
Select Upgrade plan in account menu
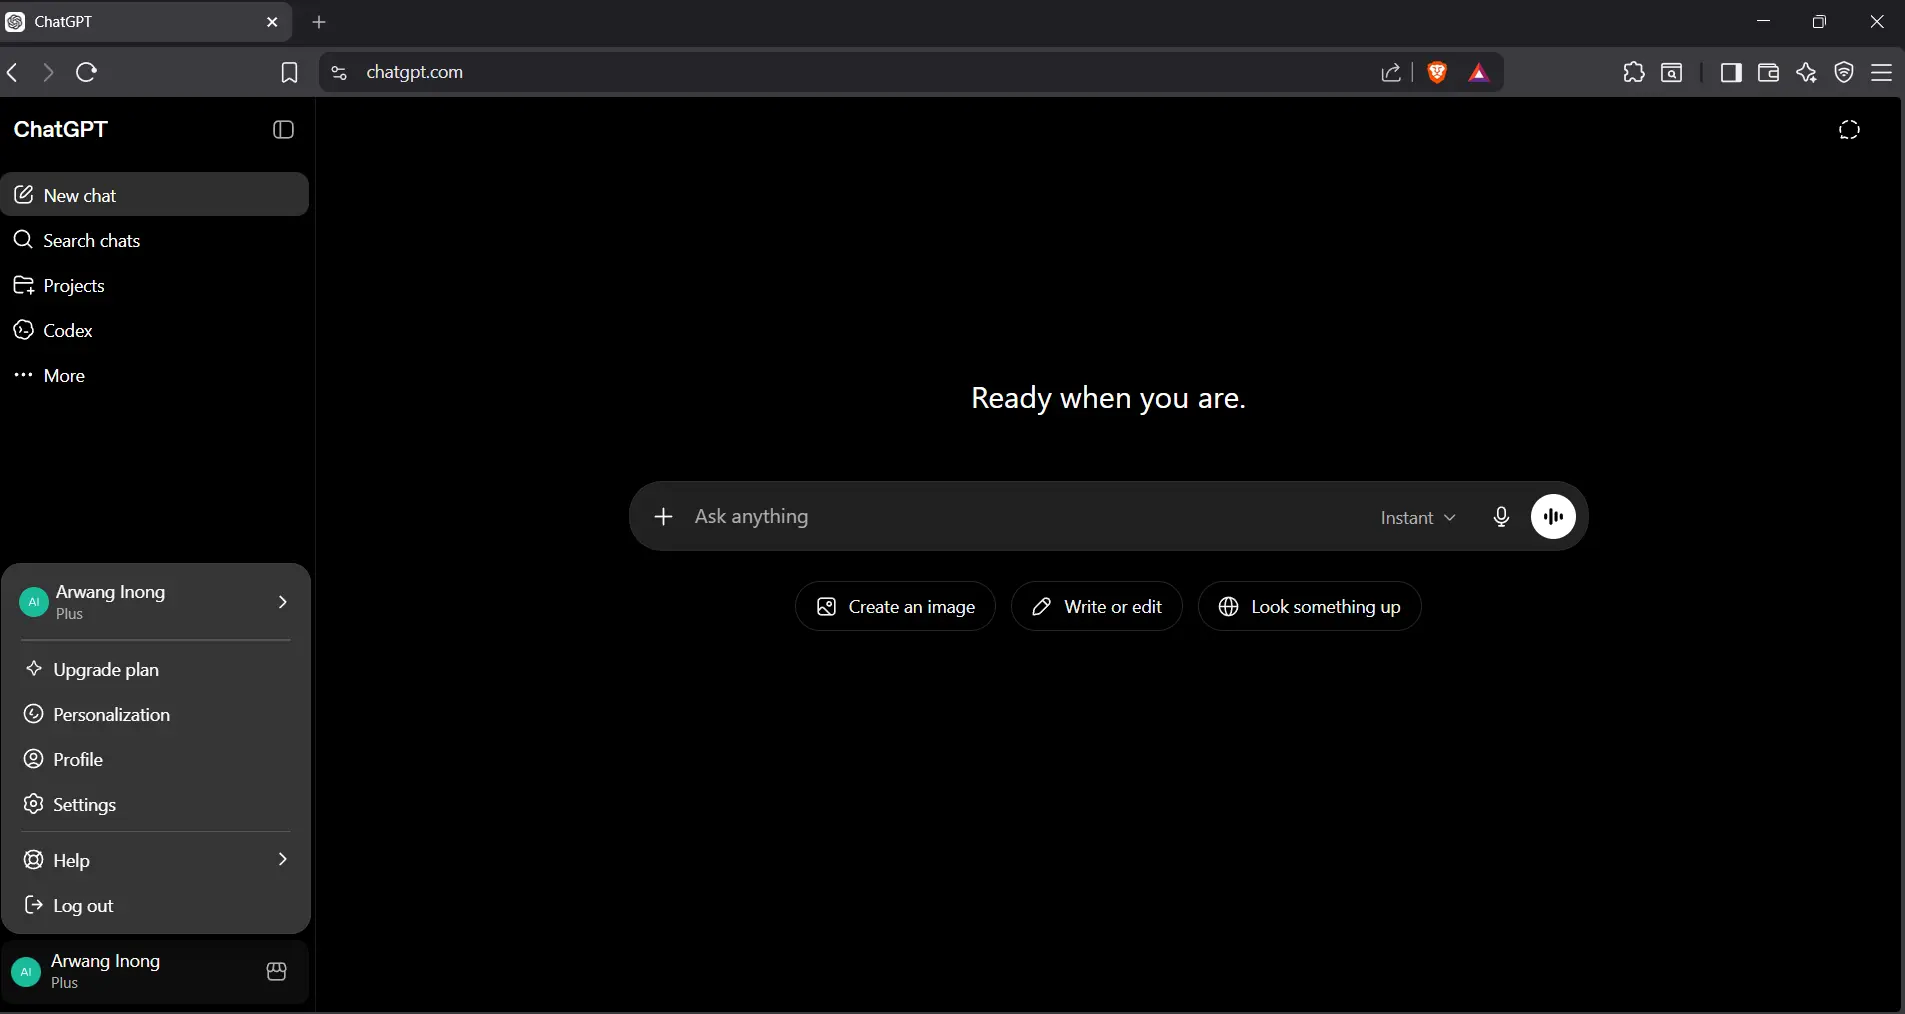155,669
